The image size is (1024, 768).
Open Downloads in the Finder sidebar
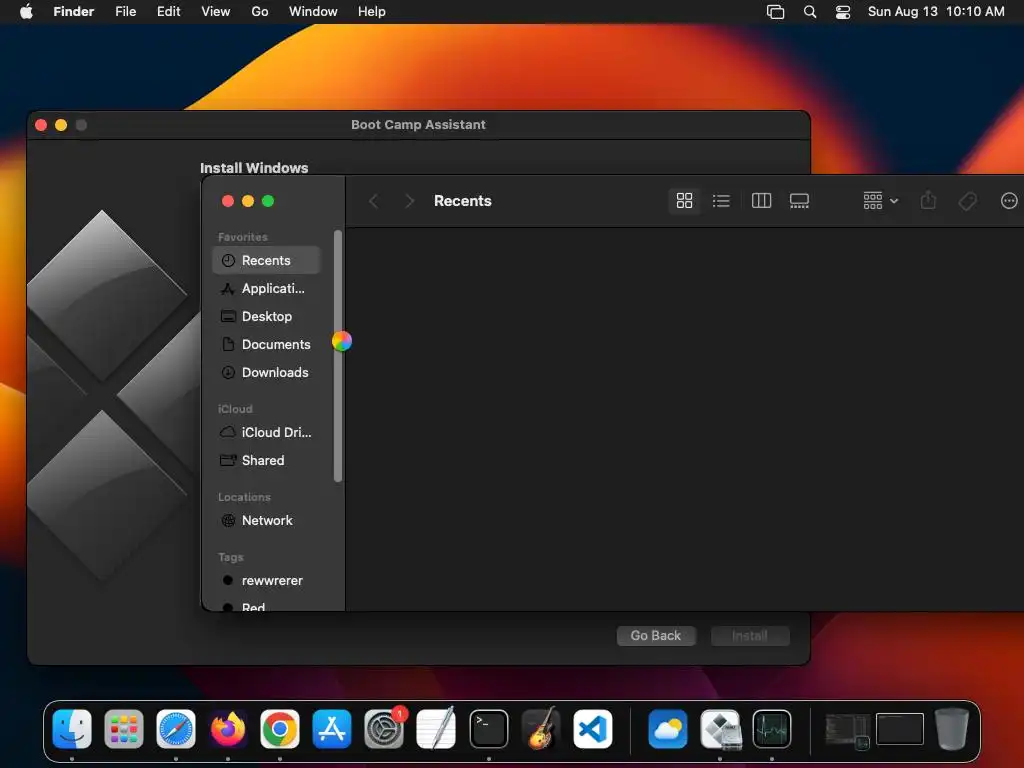click(266, 372)
